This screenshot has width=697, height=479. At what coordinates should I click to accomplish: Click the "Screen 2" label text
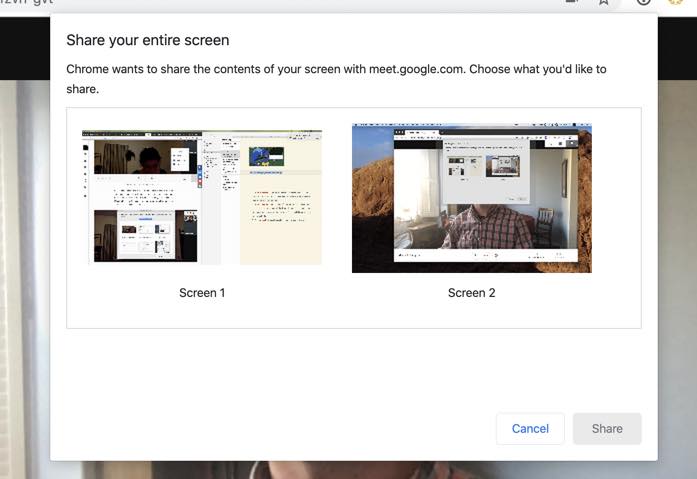[471, 293]
